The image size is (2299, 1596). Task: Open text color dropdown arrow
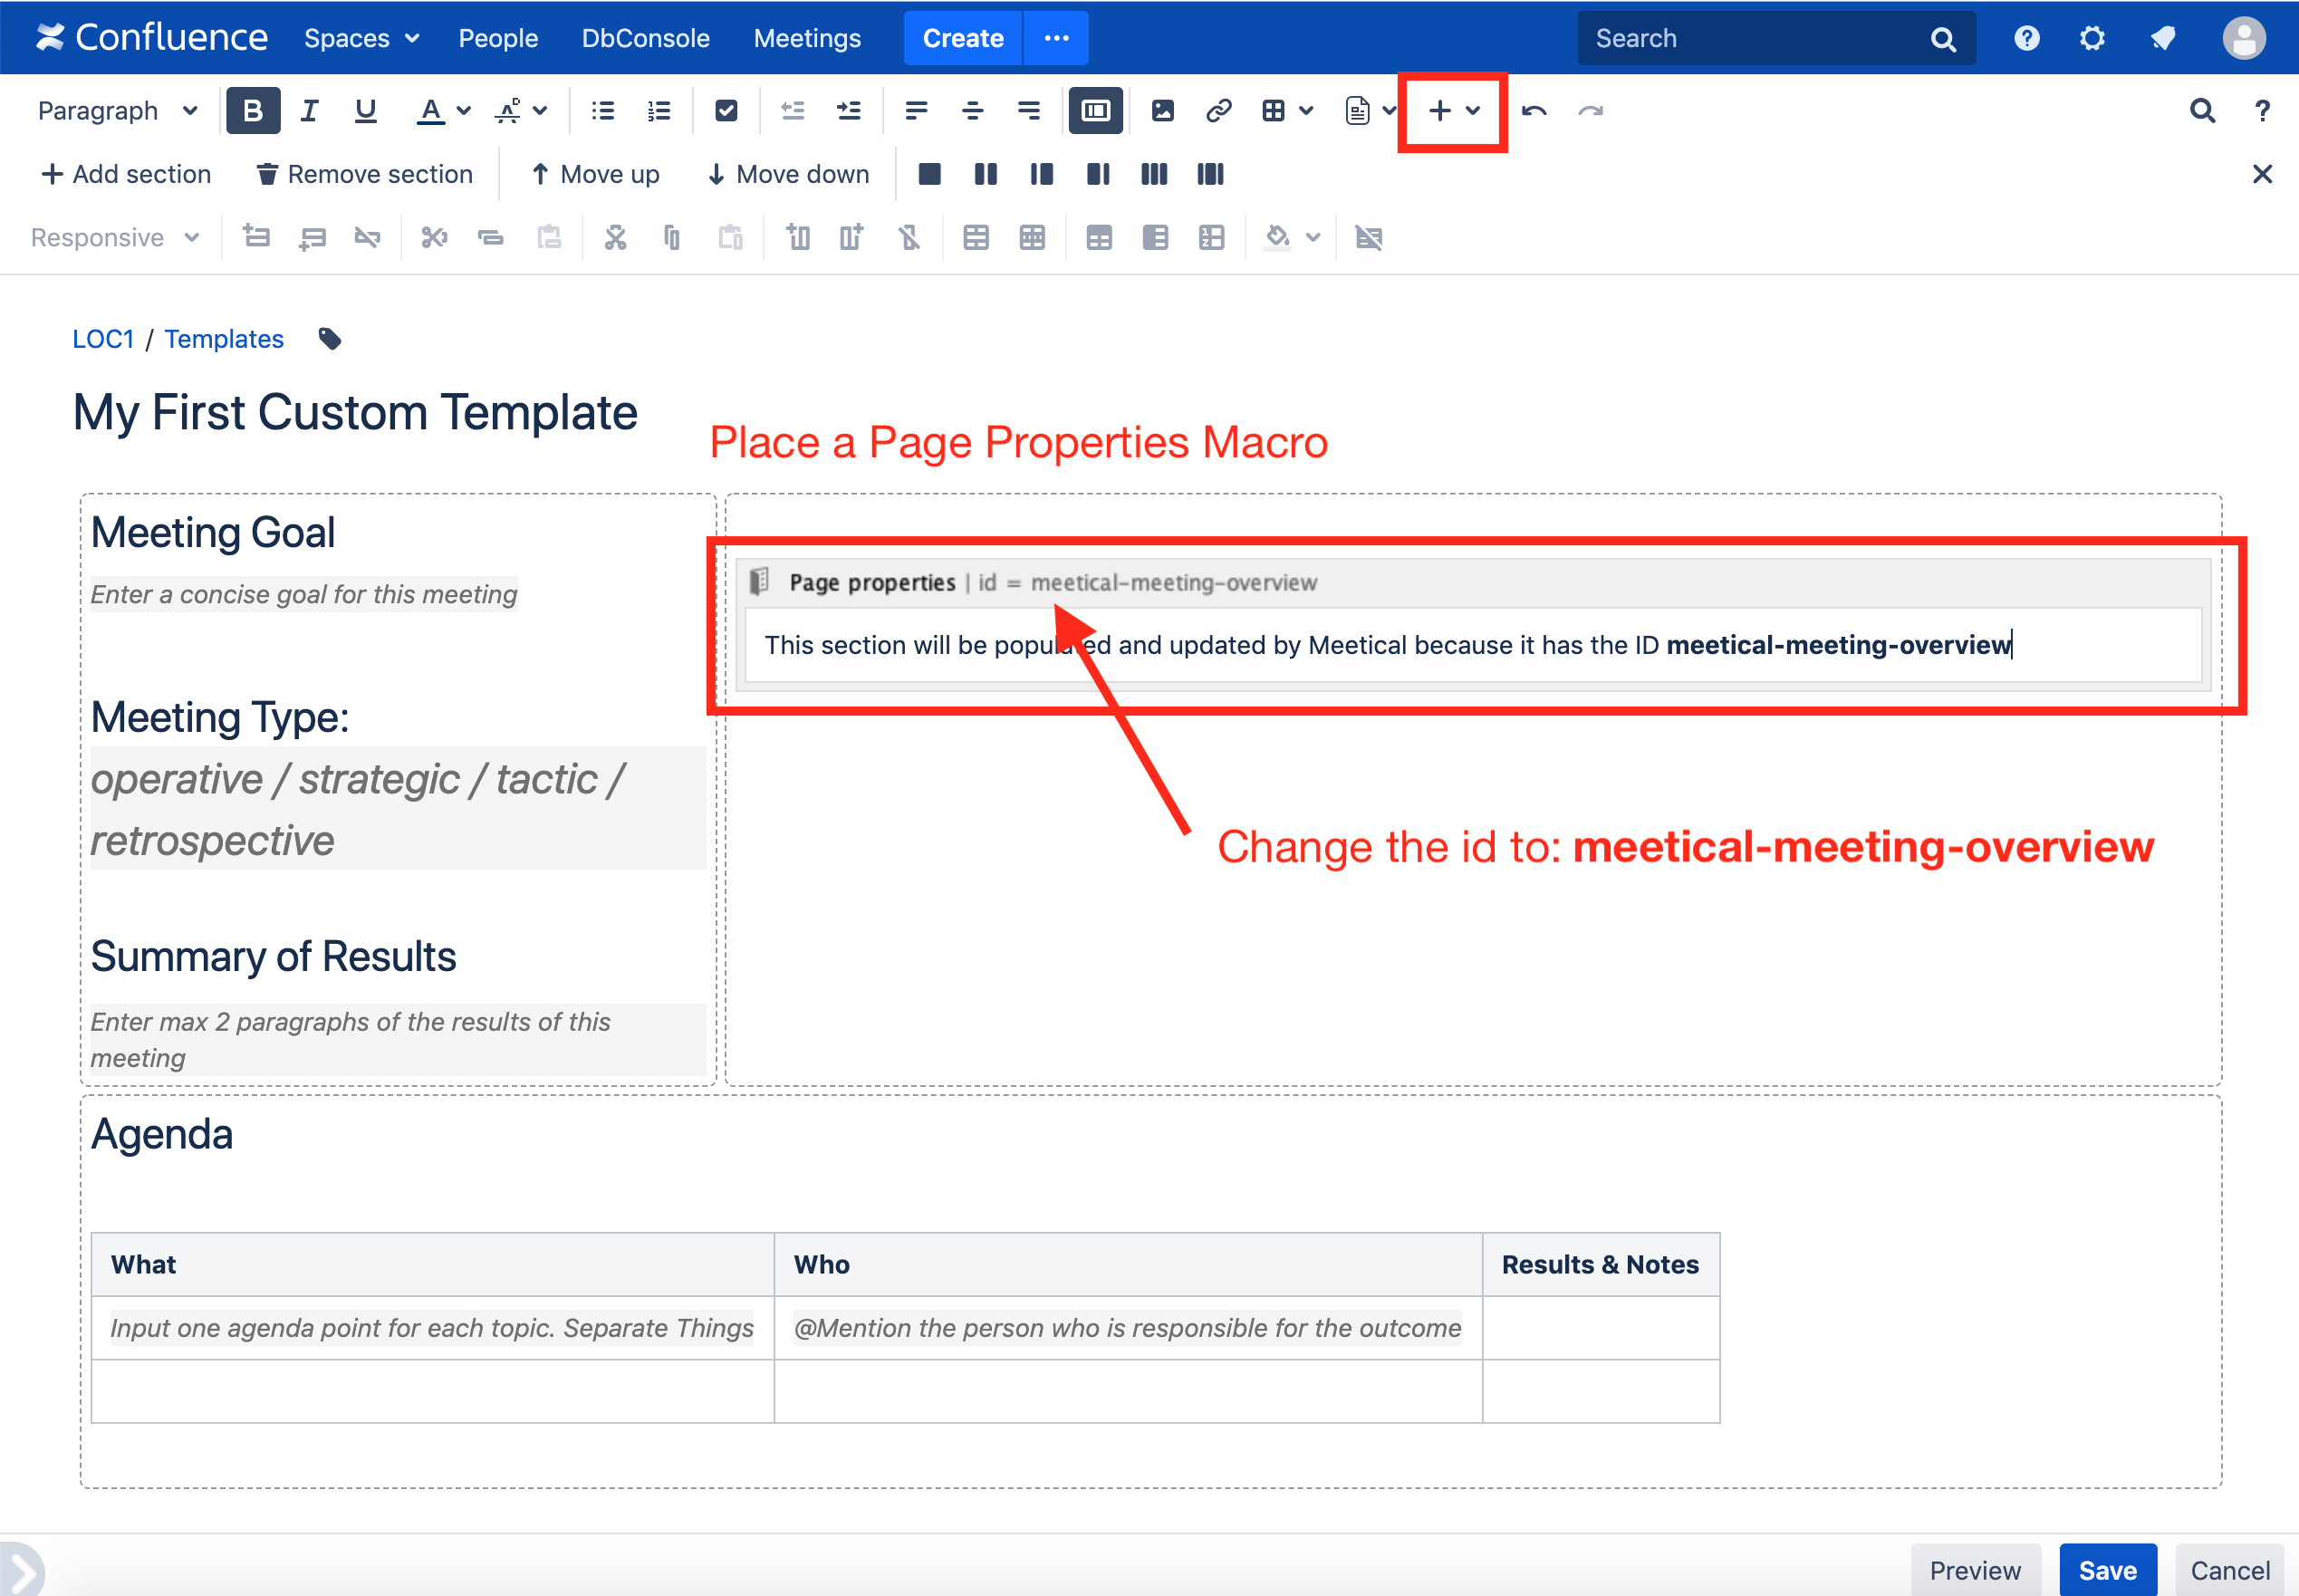pos(463,110)
